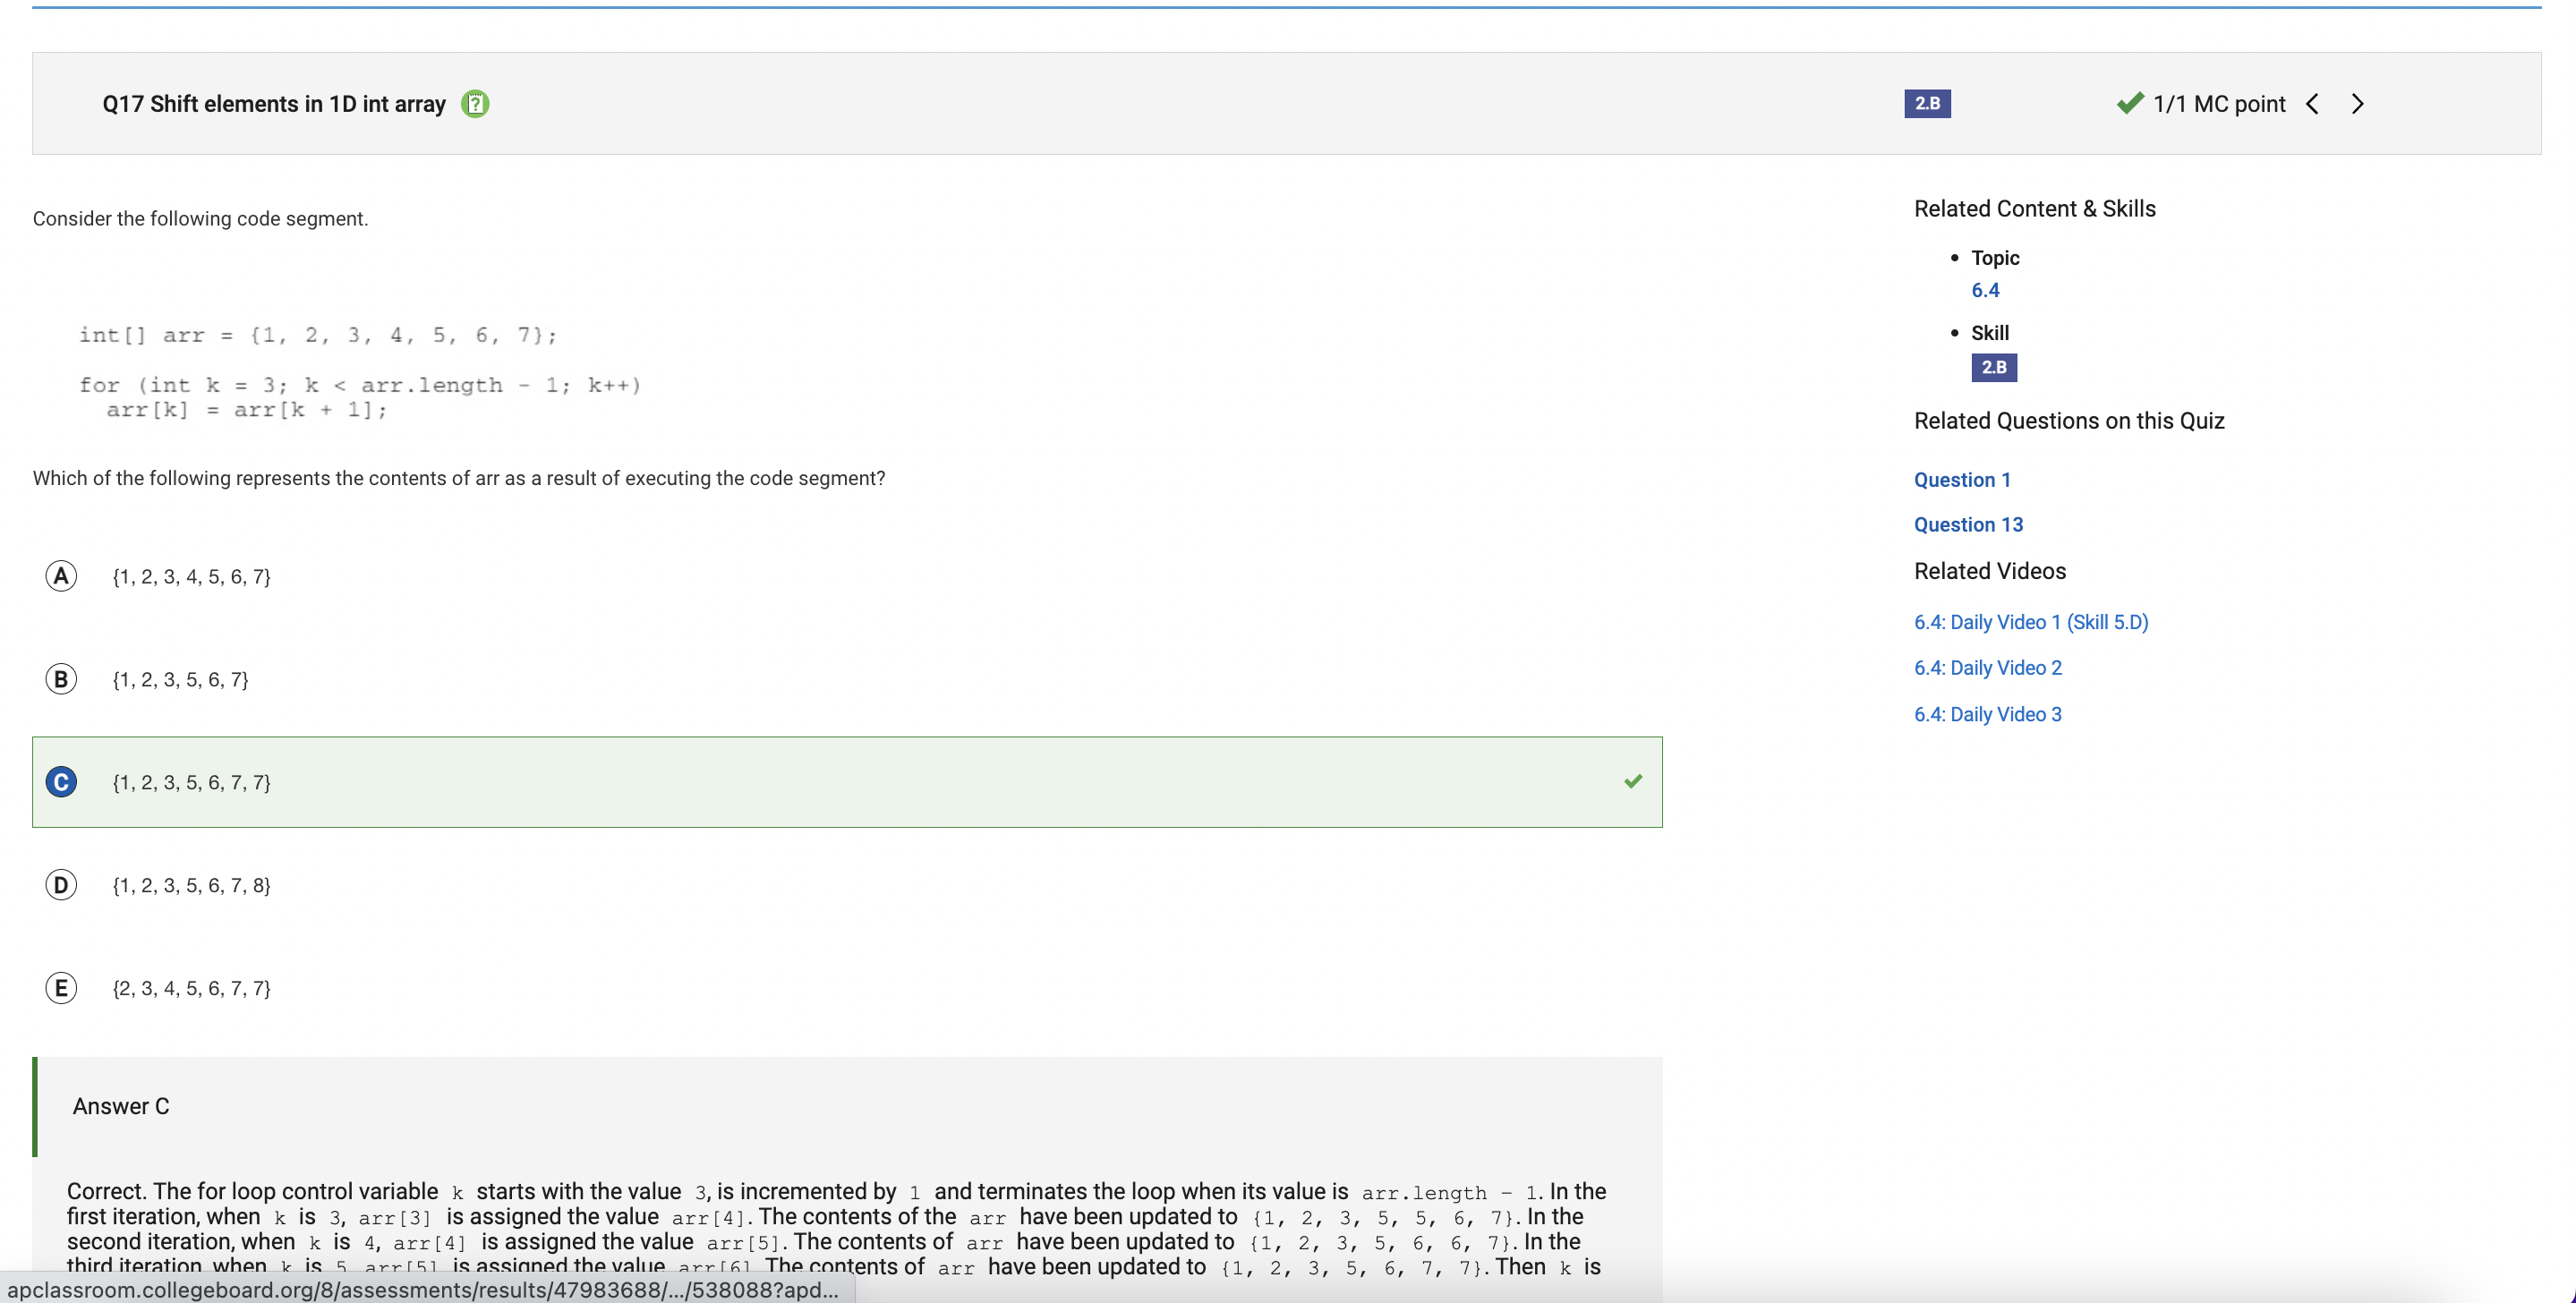2576x1303 pixels.
Task: Select answer choice D
Action: (61, 885)
